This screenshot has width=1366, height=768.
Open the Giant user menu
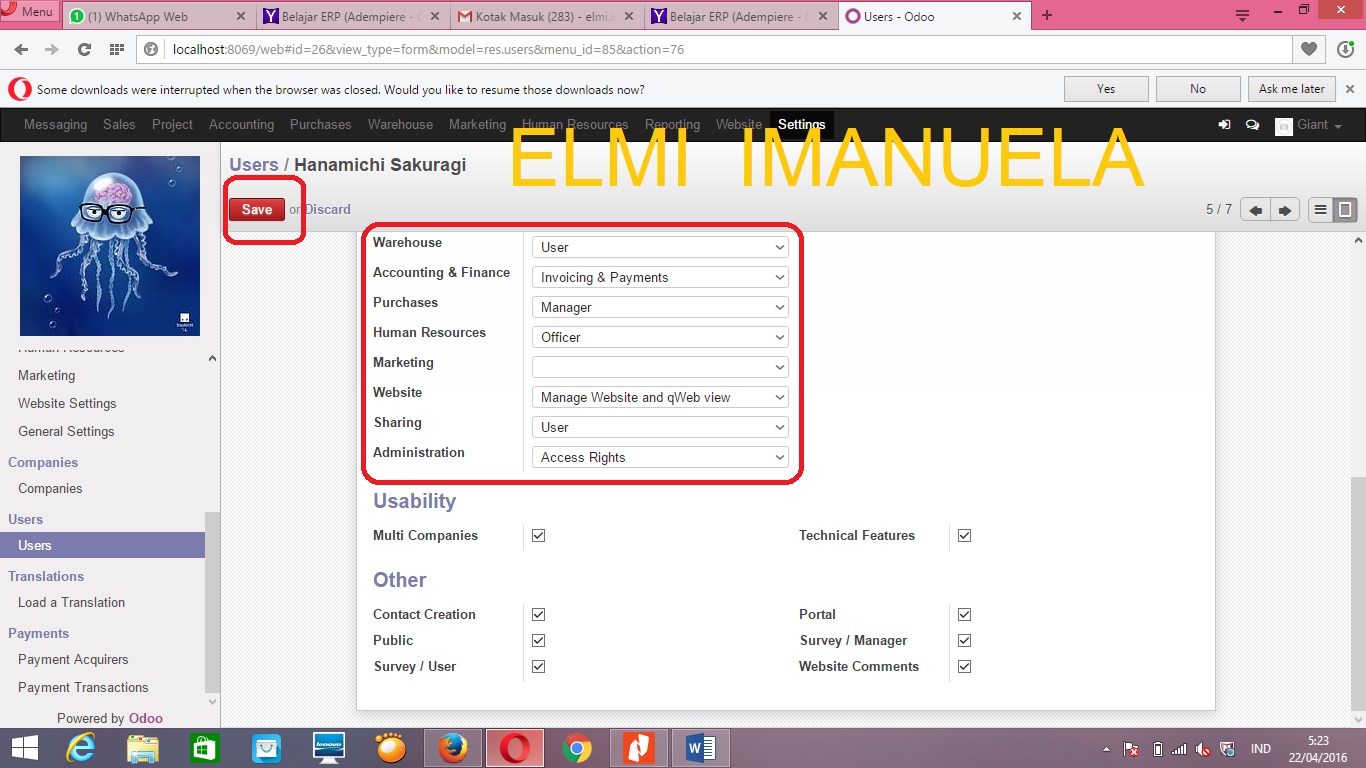(x=1309, y=125)
